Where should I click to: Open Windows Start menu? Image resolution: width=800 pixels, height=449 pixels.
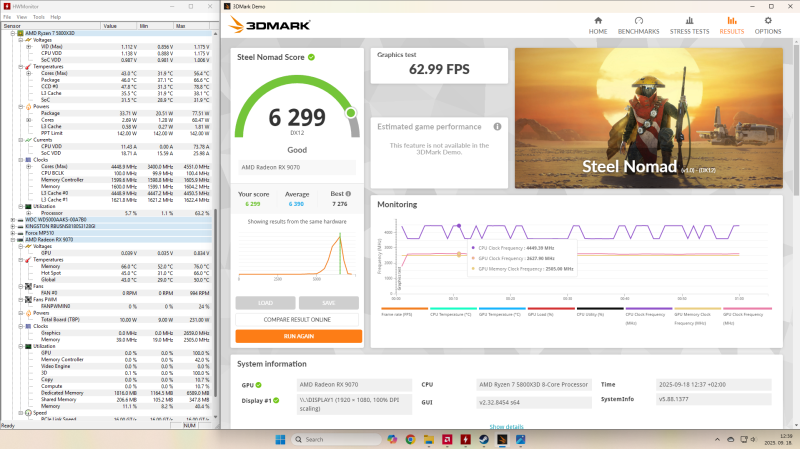(x=280, y=439)
